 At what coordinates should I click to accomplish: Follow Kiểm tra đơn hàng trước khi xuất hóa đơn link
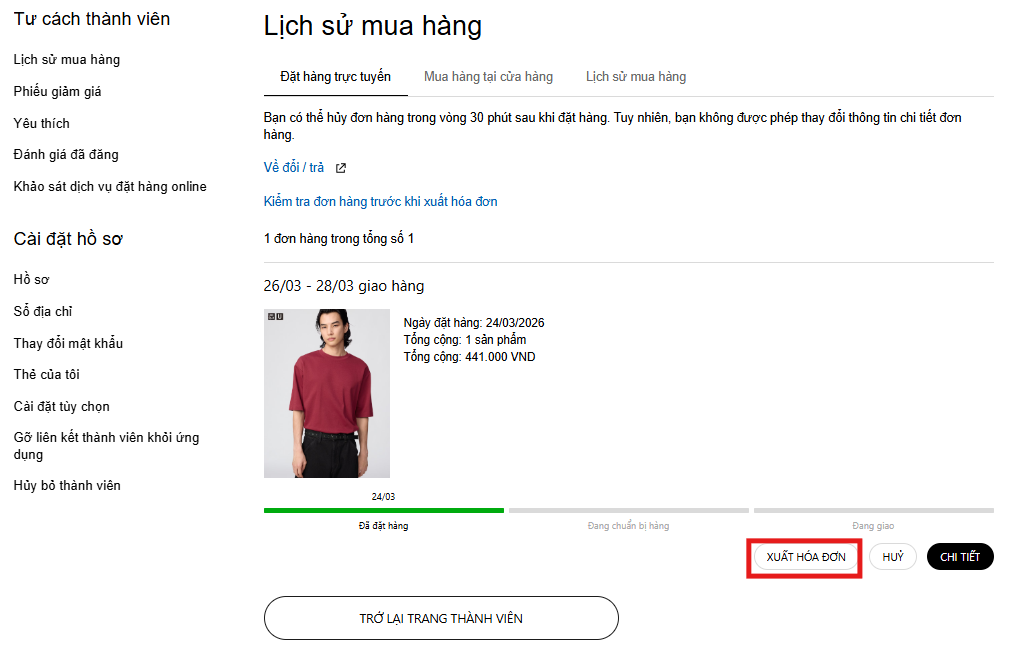(380, 202)
